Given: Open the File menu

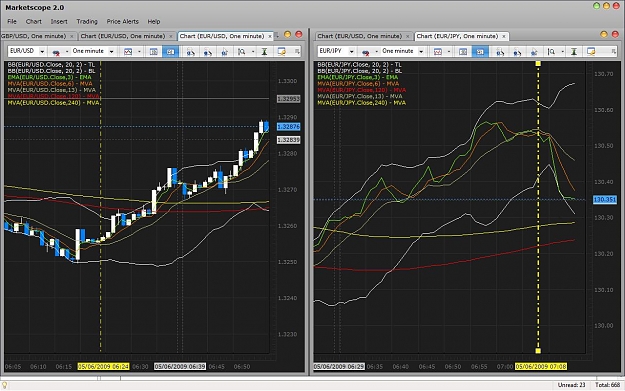Looking at the screenshot, I should click(x=12, y=22).
